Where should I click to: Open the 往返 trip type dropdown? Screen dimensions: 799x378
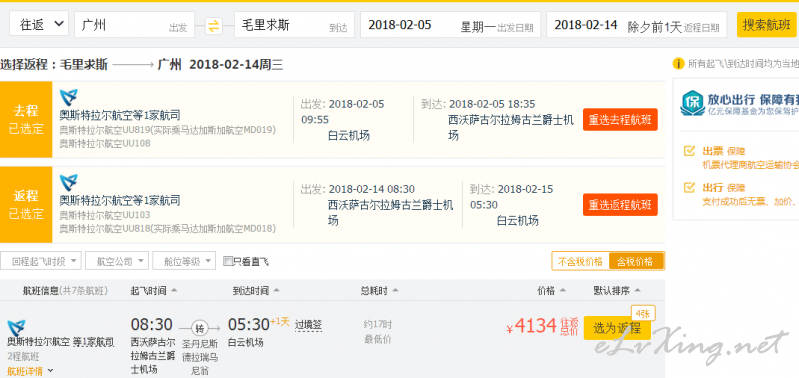[x=39, y=24]
